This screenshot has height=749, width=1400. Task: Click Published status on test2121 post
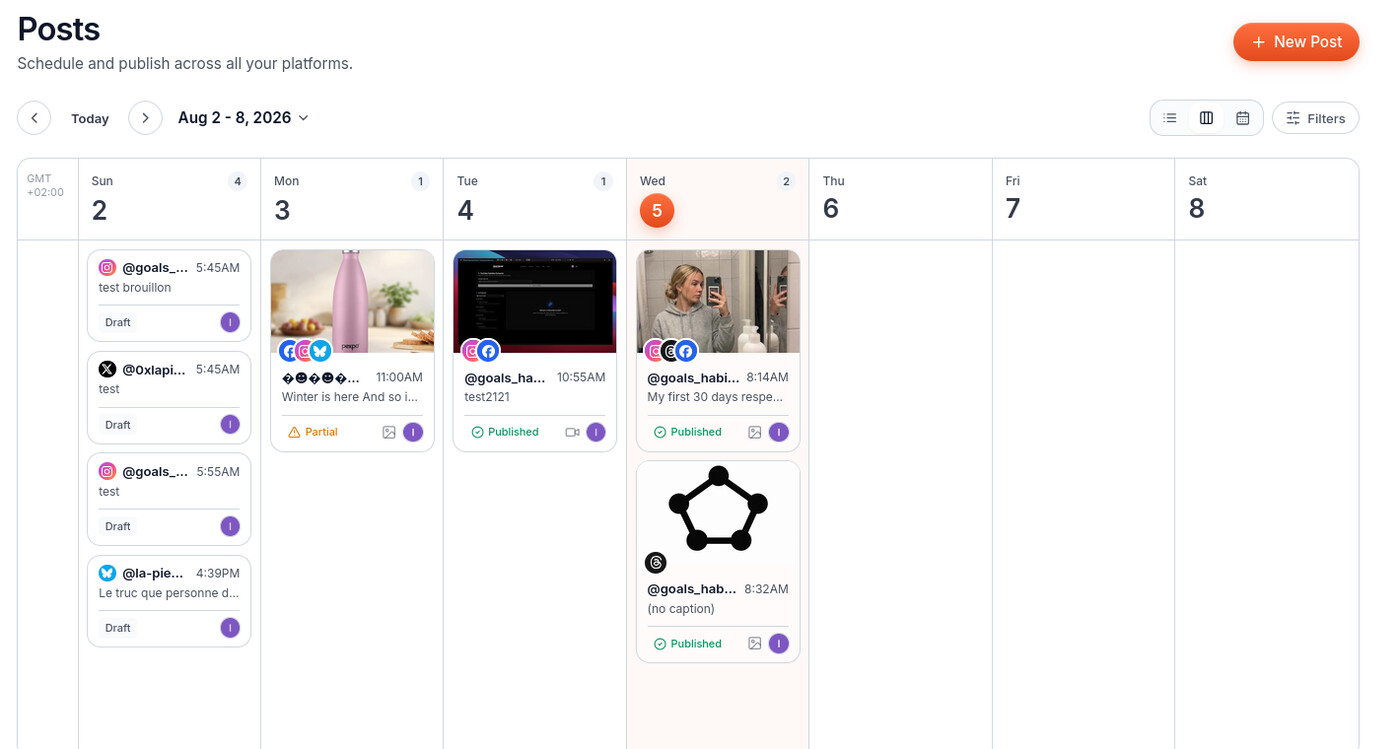point(505,432)
